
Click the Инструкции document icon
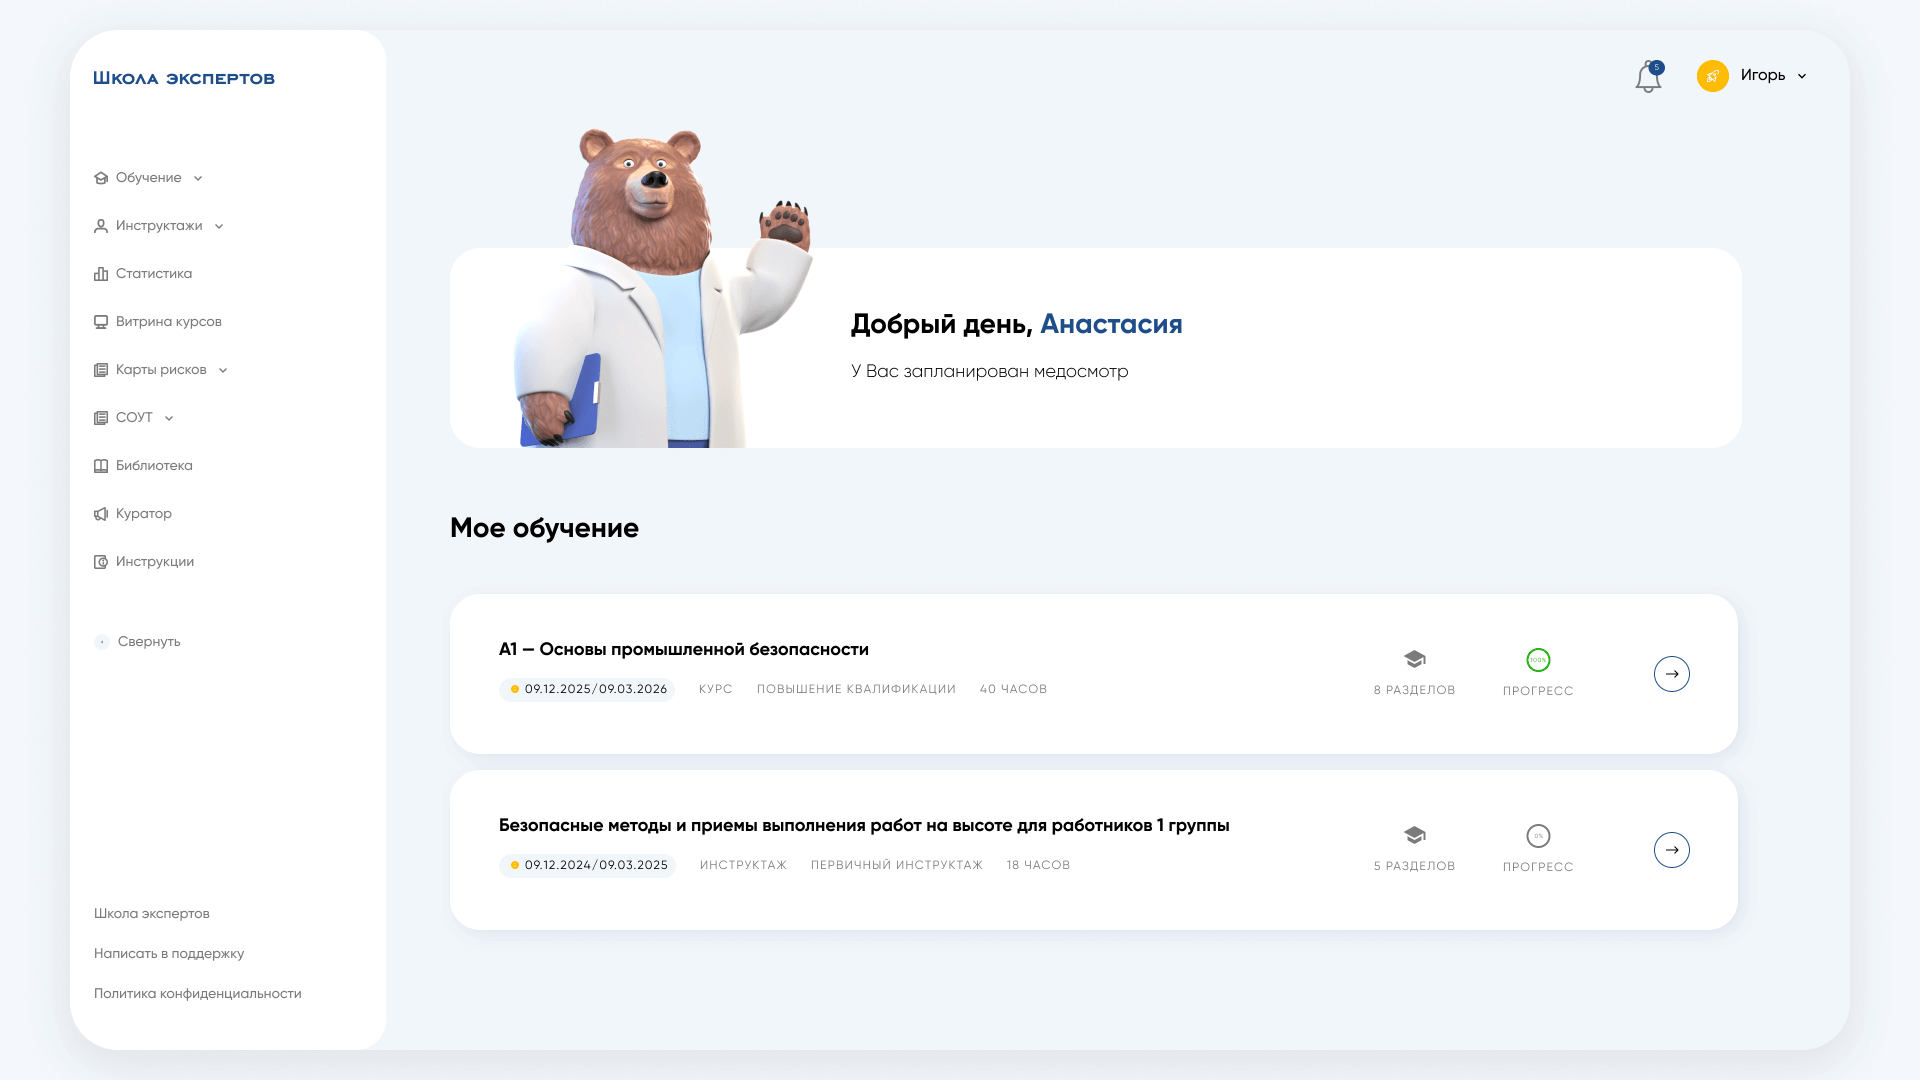click(101, 562)
